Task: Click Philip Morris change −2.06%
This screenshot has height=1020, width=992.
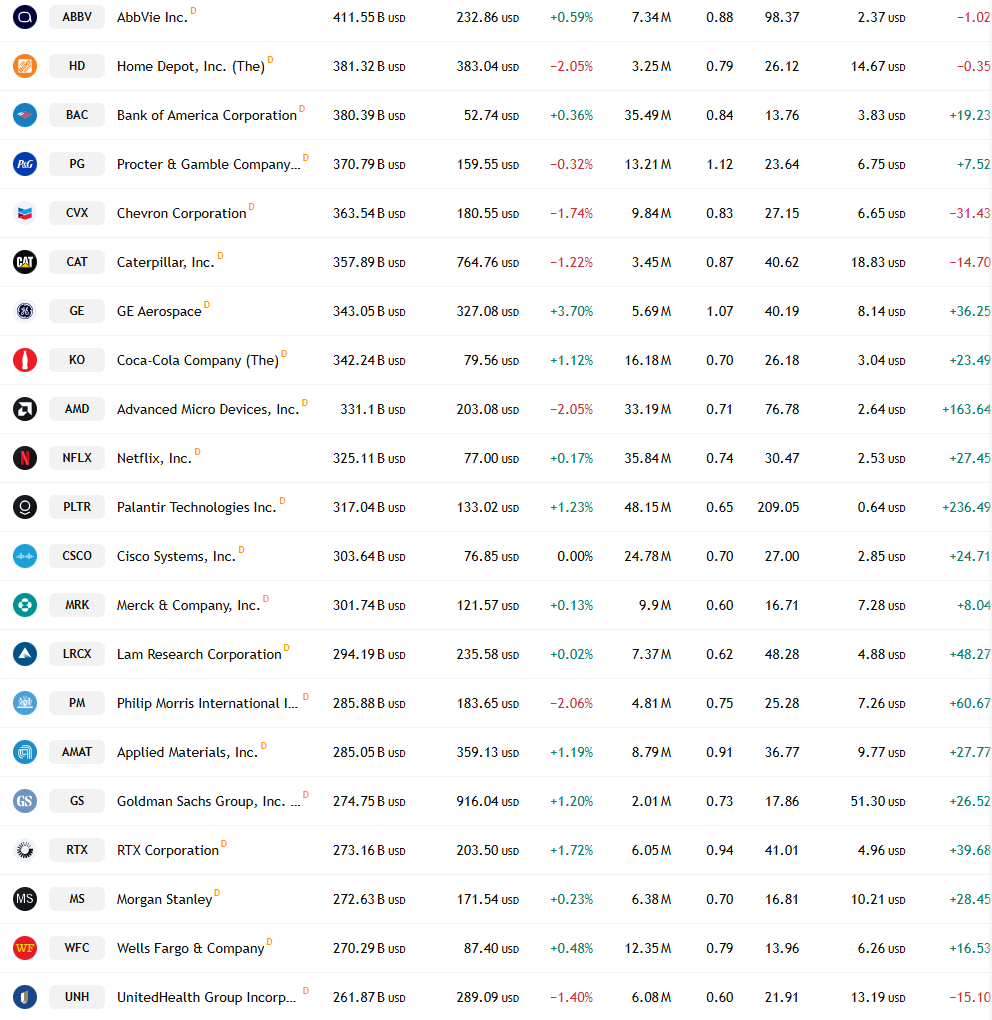Action: [571, 704]
